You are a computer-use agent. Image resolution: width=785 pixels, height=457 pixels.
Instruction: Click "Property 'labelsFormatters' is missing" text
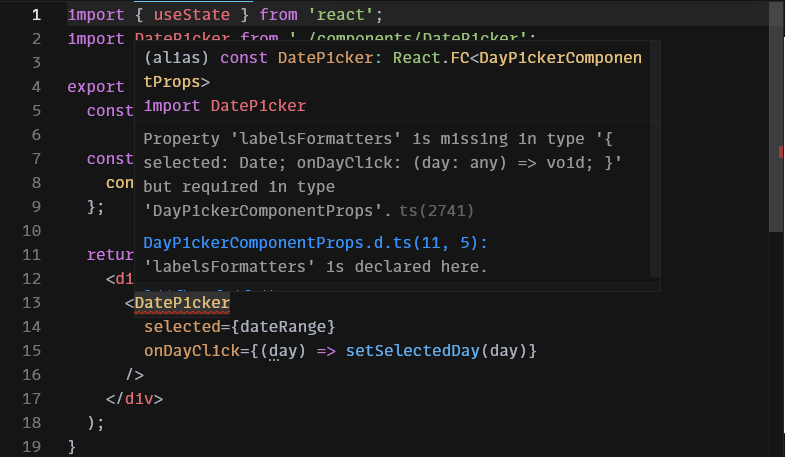[325, 139]
